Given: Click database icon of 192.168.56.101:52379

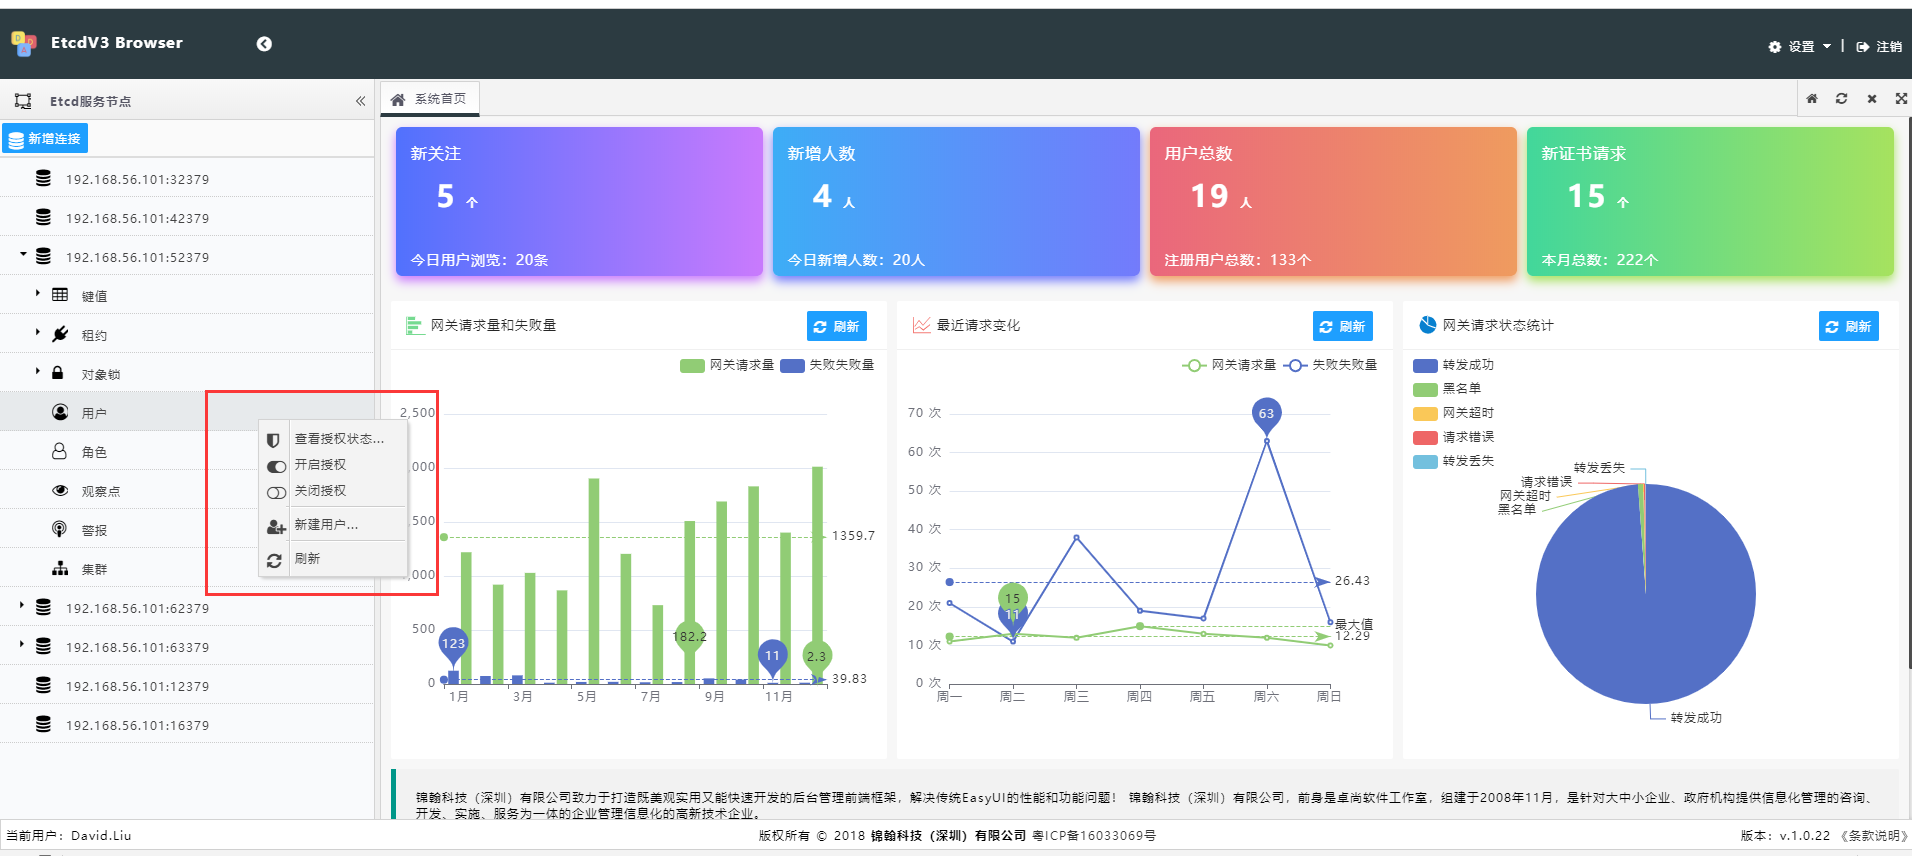Looking at the screenshot, I should 43,256.
